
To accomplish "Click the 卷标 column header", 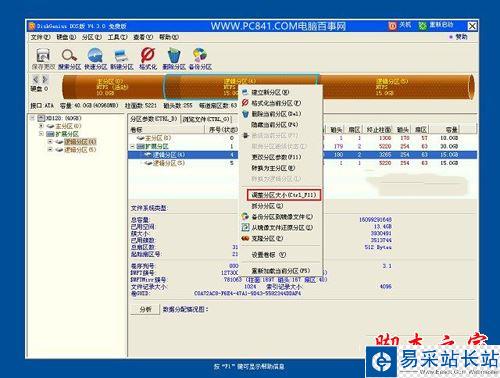I will [166, 129].
